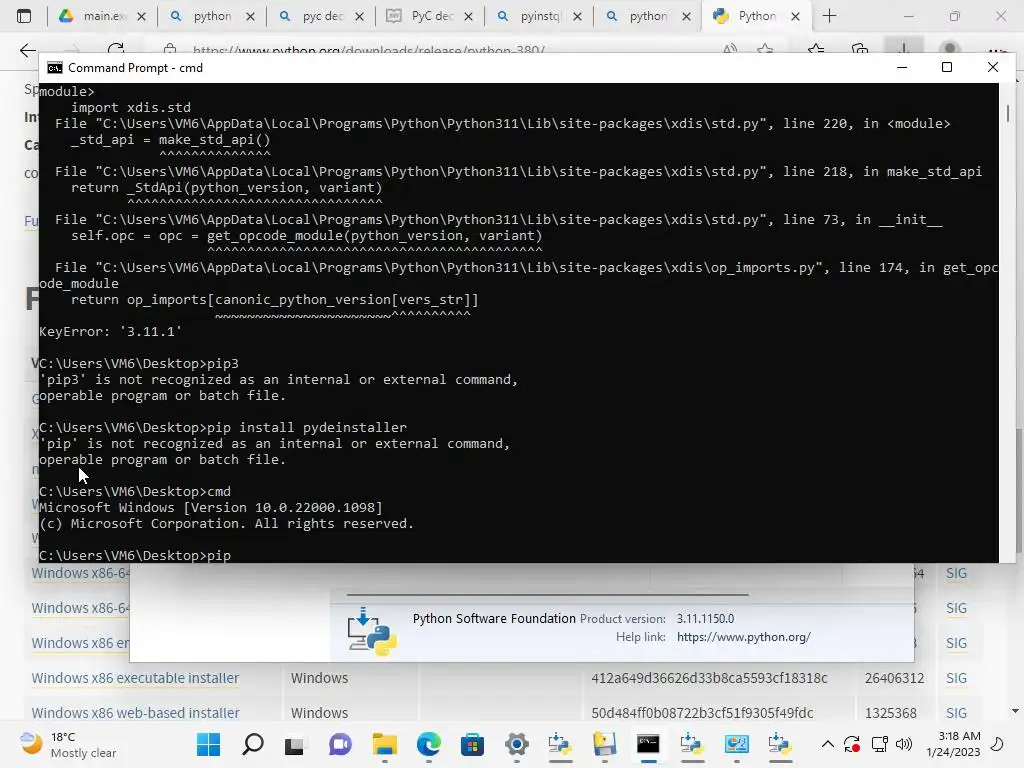This screenshot has width=1024, height=768.
Task: Close the PyC dec page tab
Action: pos(468,17)
